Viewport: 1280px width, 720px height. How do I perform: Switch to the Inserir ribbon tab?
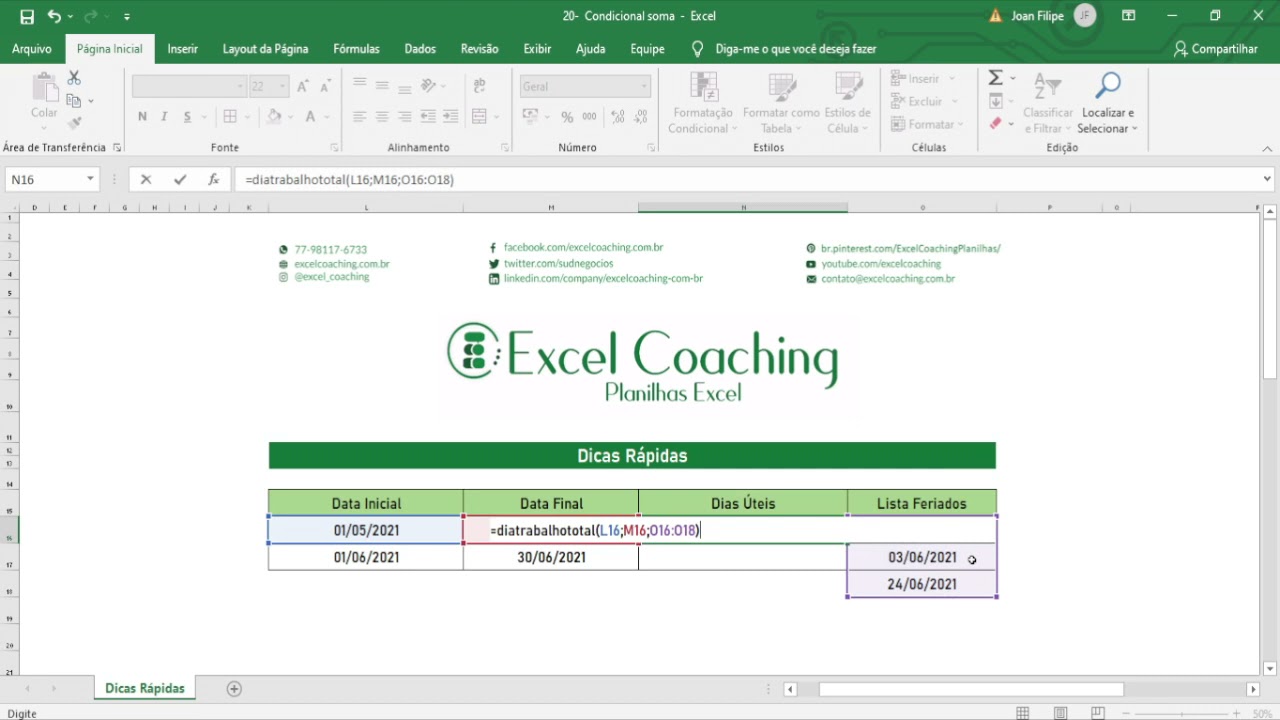pyautogui.click(x=183, y=49)
